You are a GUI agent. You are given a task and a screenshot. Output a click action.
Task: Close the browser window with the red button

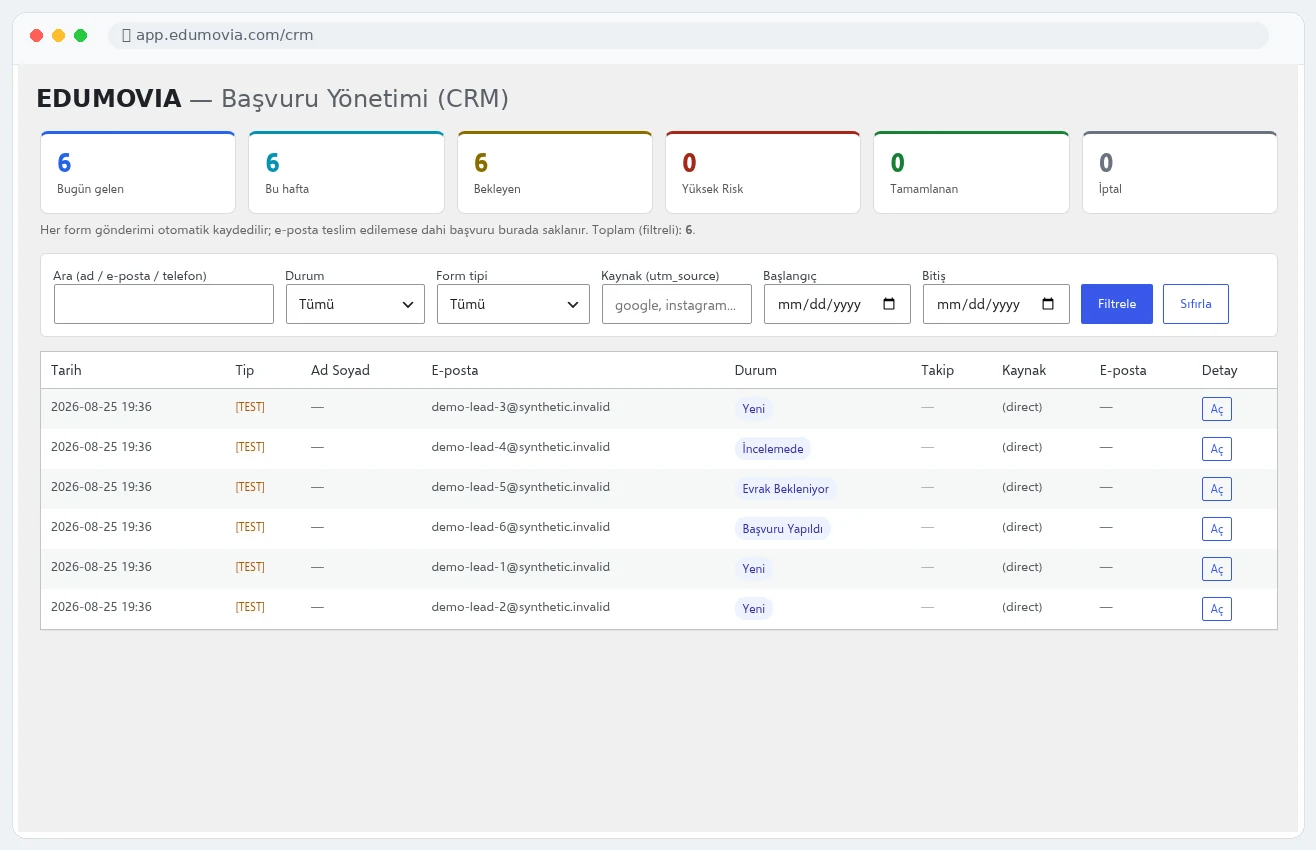[37, 35]
